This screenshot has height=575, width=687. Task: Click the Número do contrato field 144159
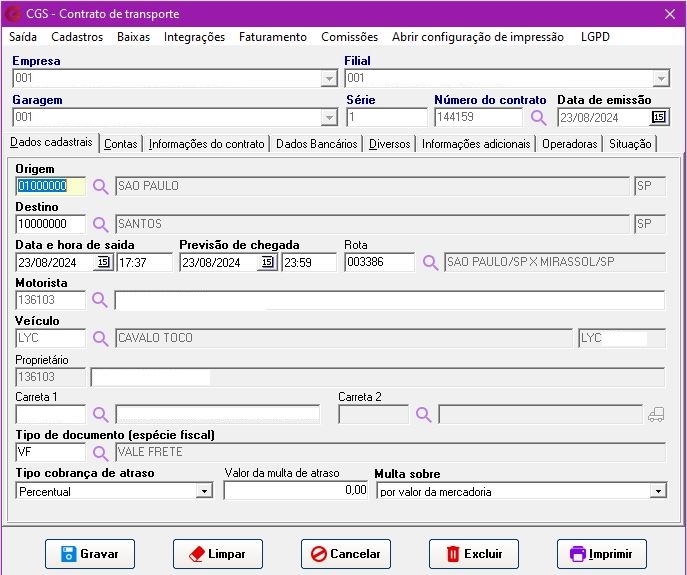(x=478, y=117)
